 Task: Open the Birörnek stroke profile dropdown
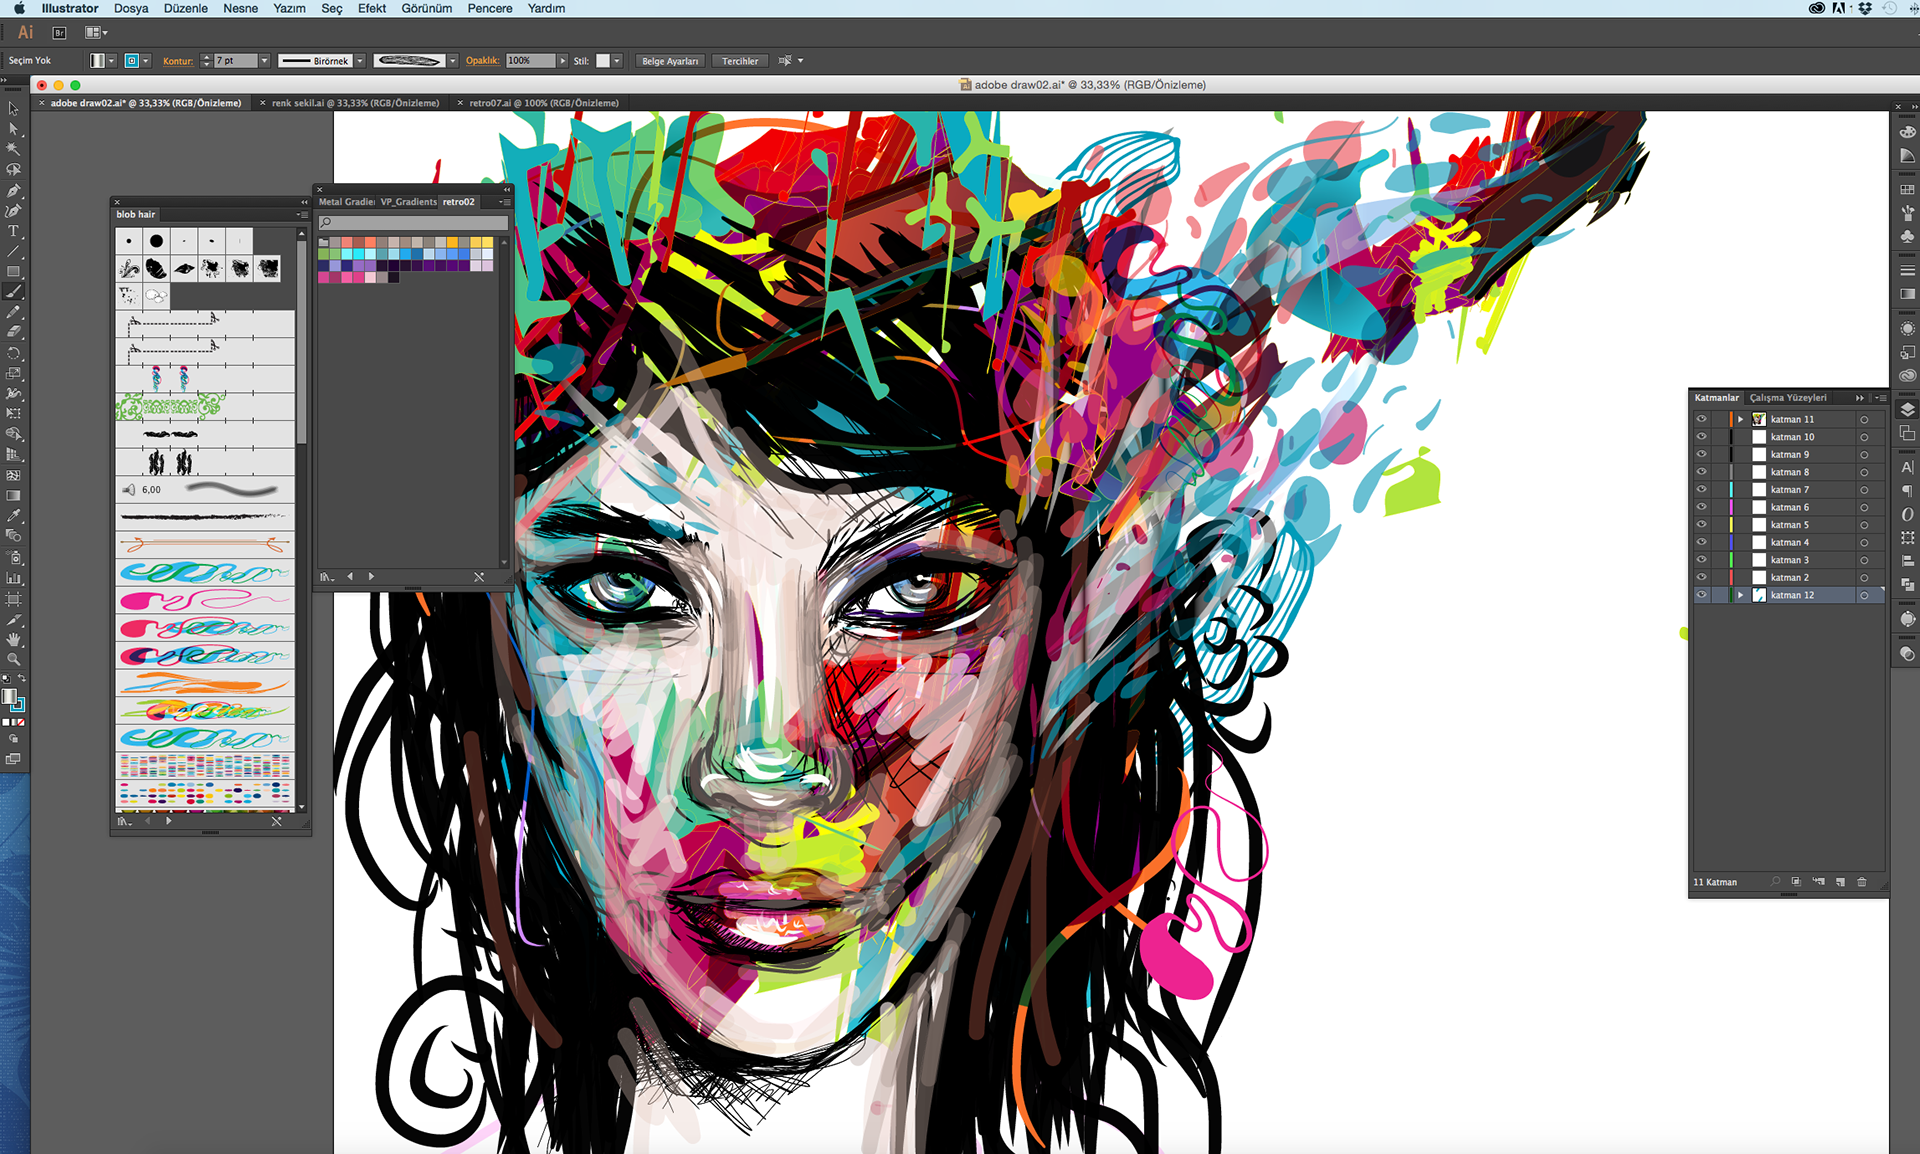[360, 61]
